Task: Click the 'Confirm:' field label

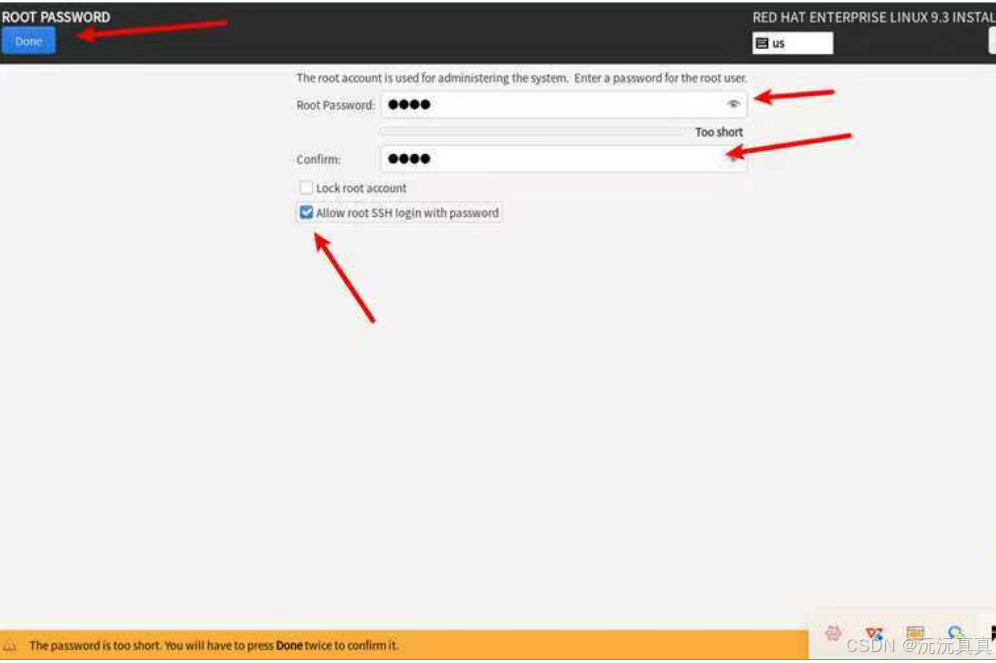Action: coord(318,159)
